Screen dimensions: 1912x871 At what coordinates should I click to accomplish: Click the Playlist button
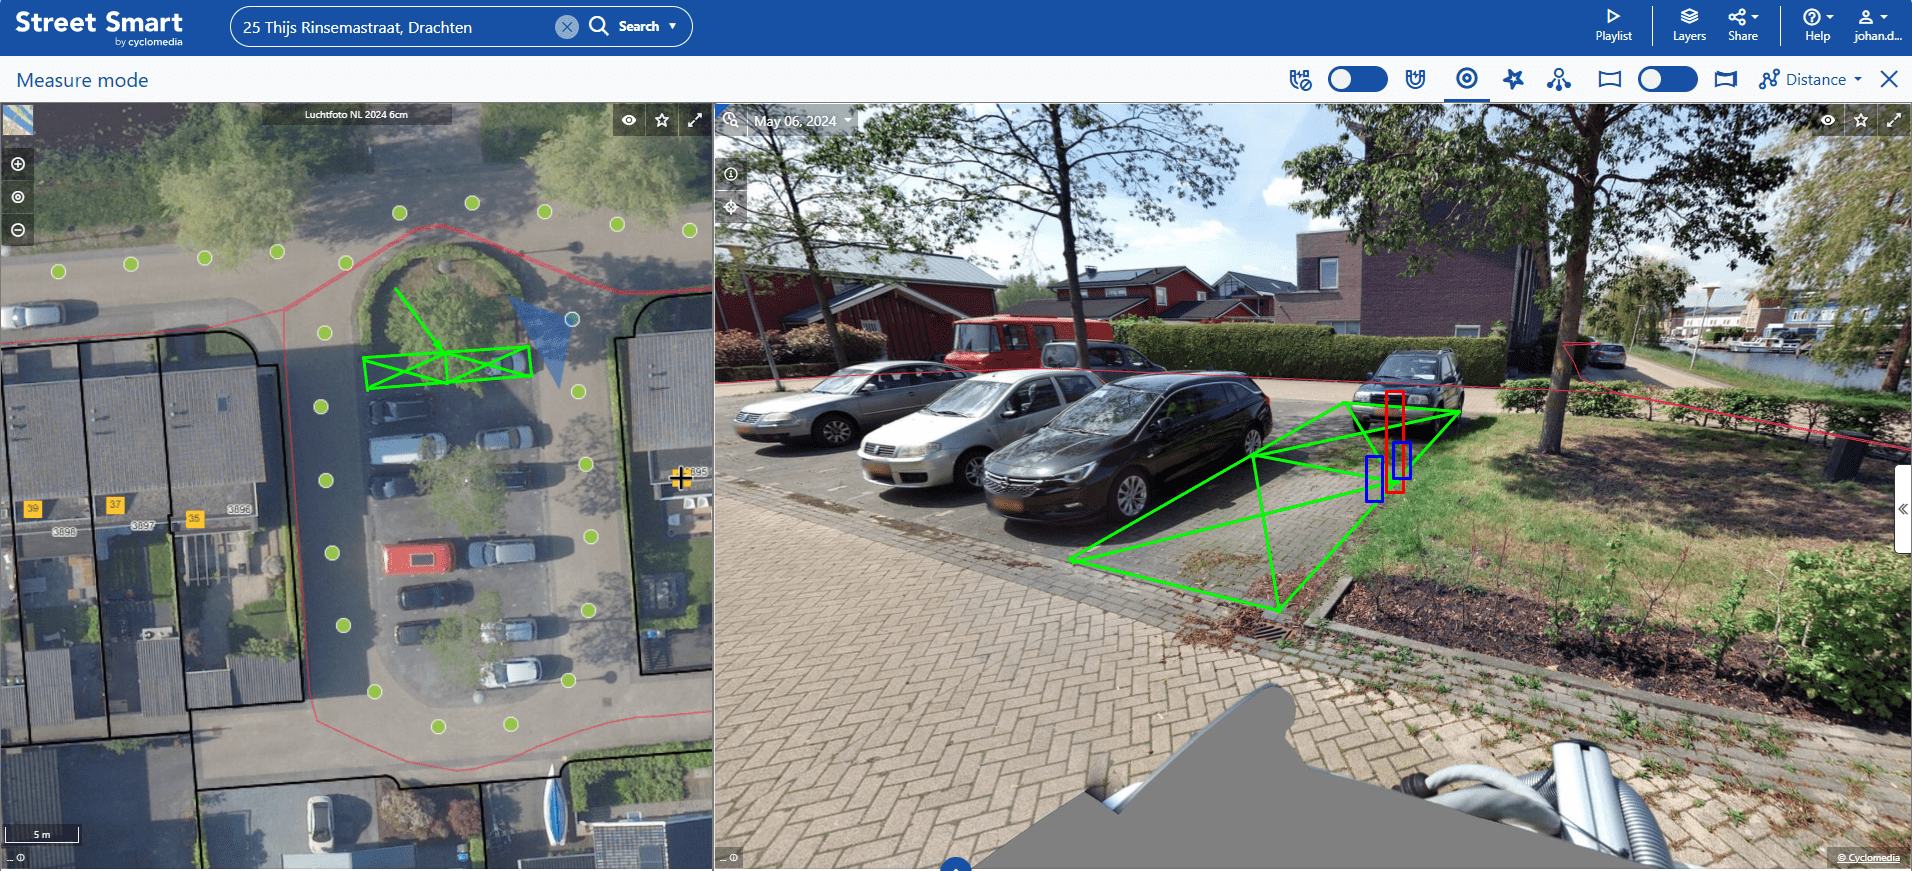tap(1613, 25)
